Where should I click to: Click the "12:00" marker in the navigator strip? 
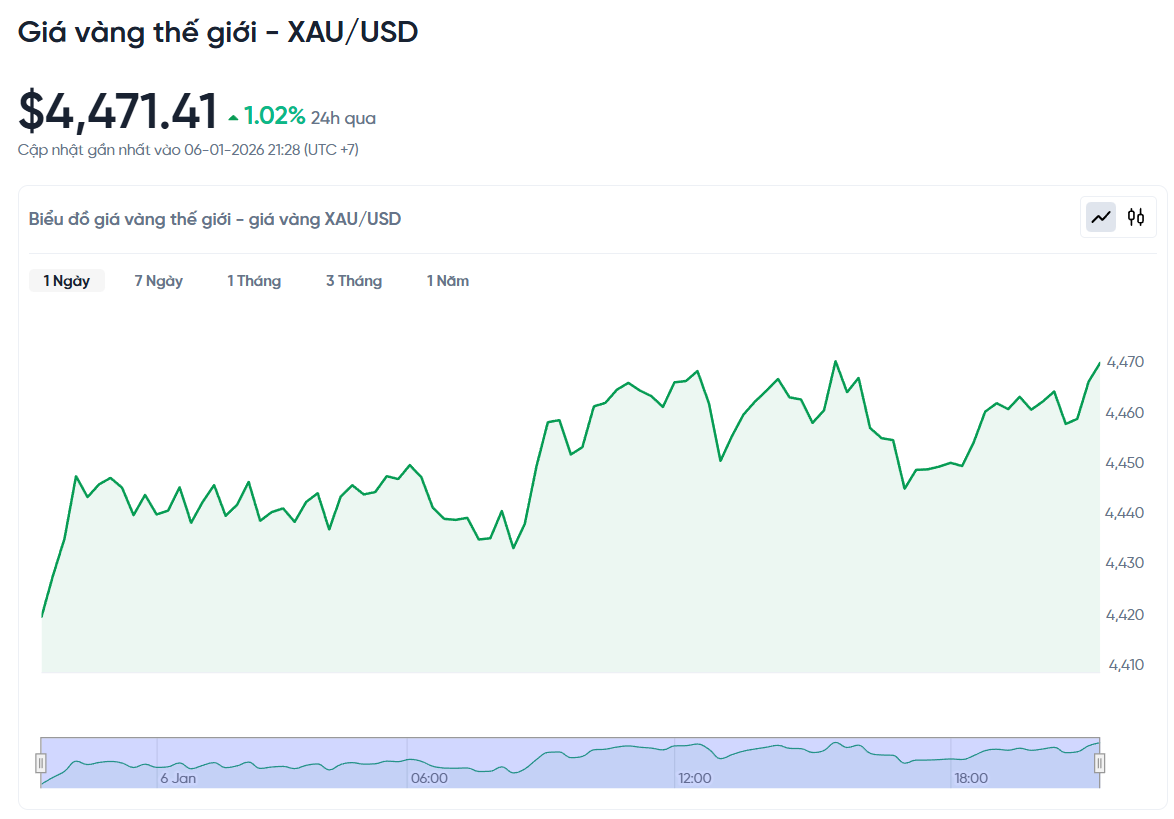(x=695, y=777)
